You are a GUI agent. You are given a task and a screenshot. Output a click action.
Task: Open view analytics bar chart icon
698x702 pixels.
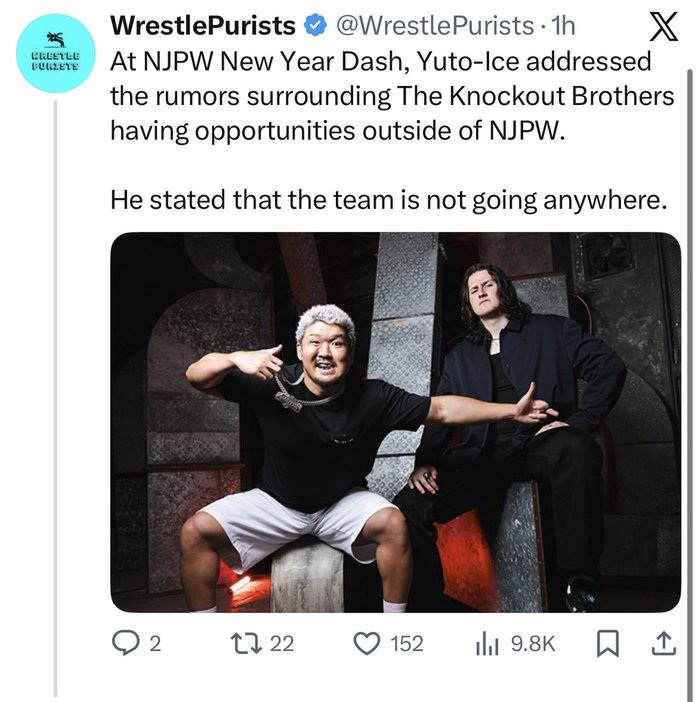[487, 644]
